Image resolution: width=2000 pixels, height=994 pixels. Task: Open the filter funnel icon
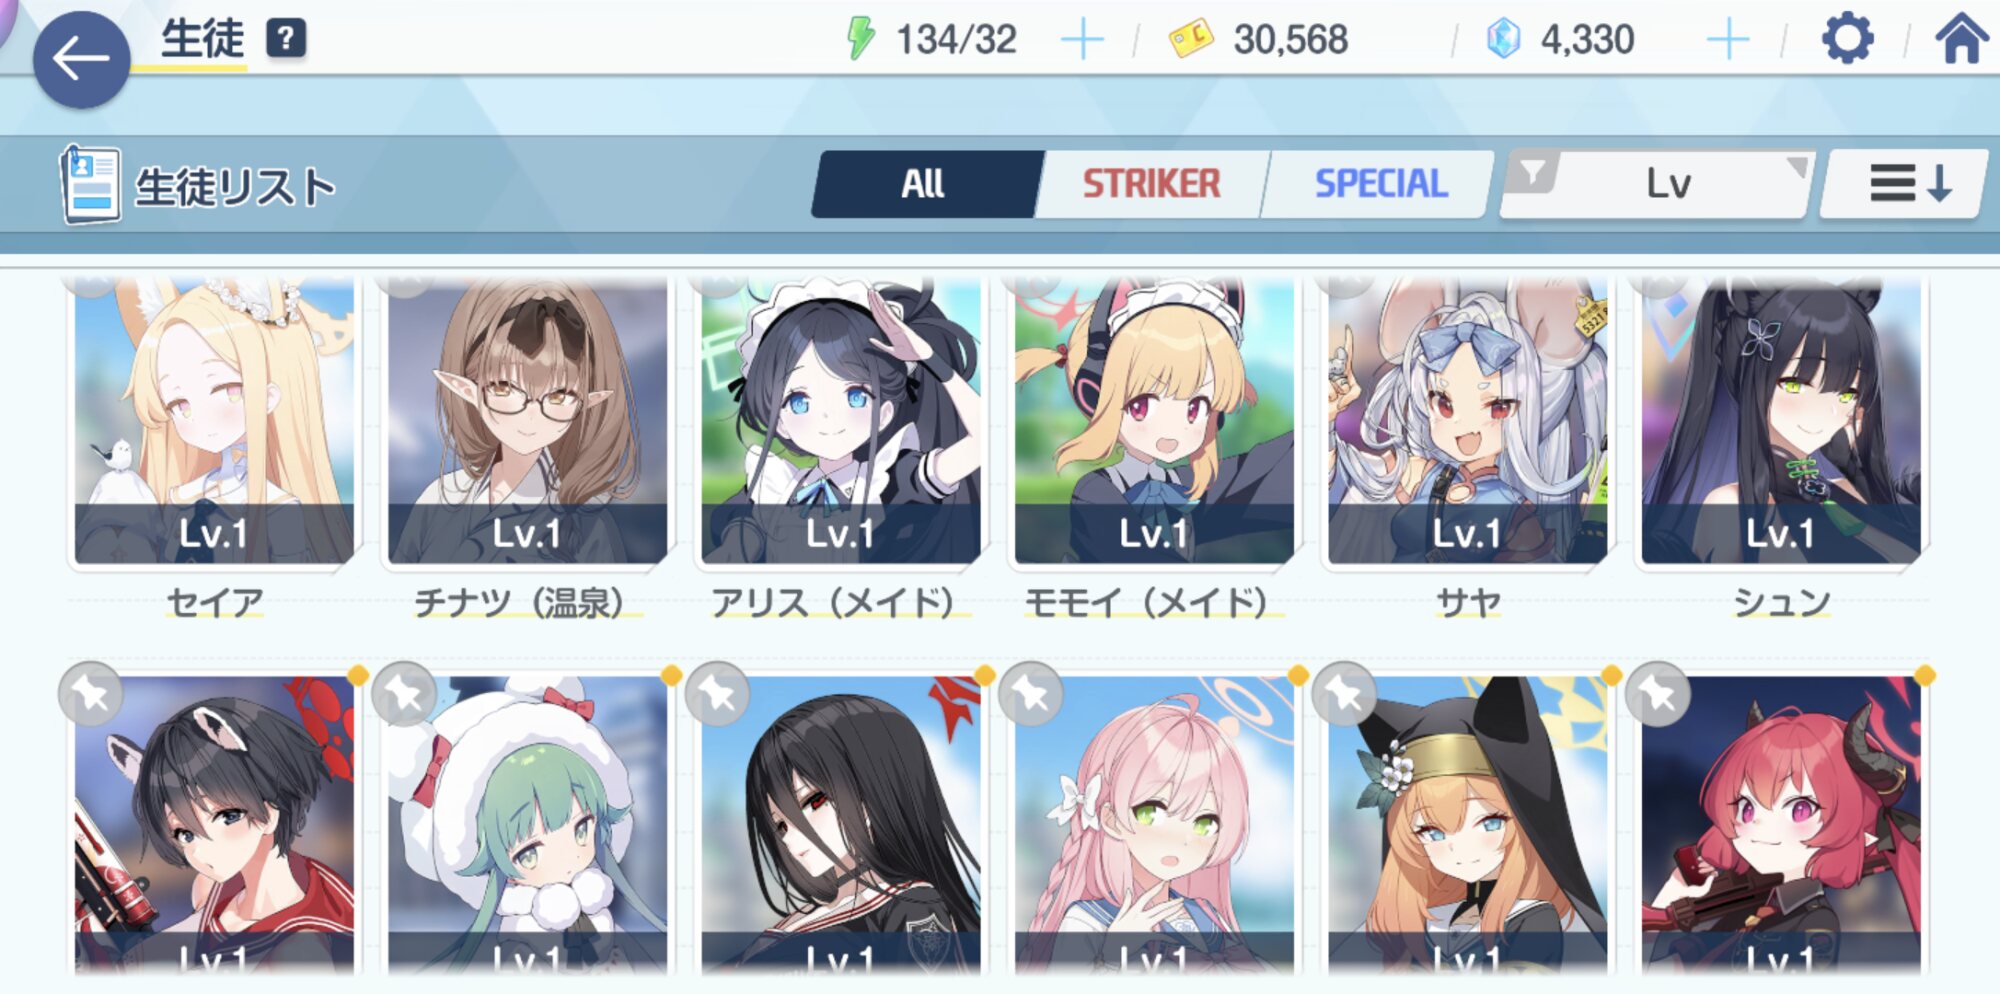point(1532,172)
